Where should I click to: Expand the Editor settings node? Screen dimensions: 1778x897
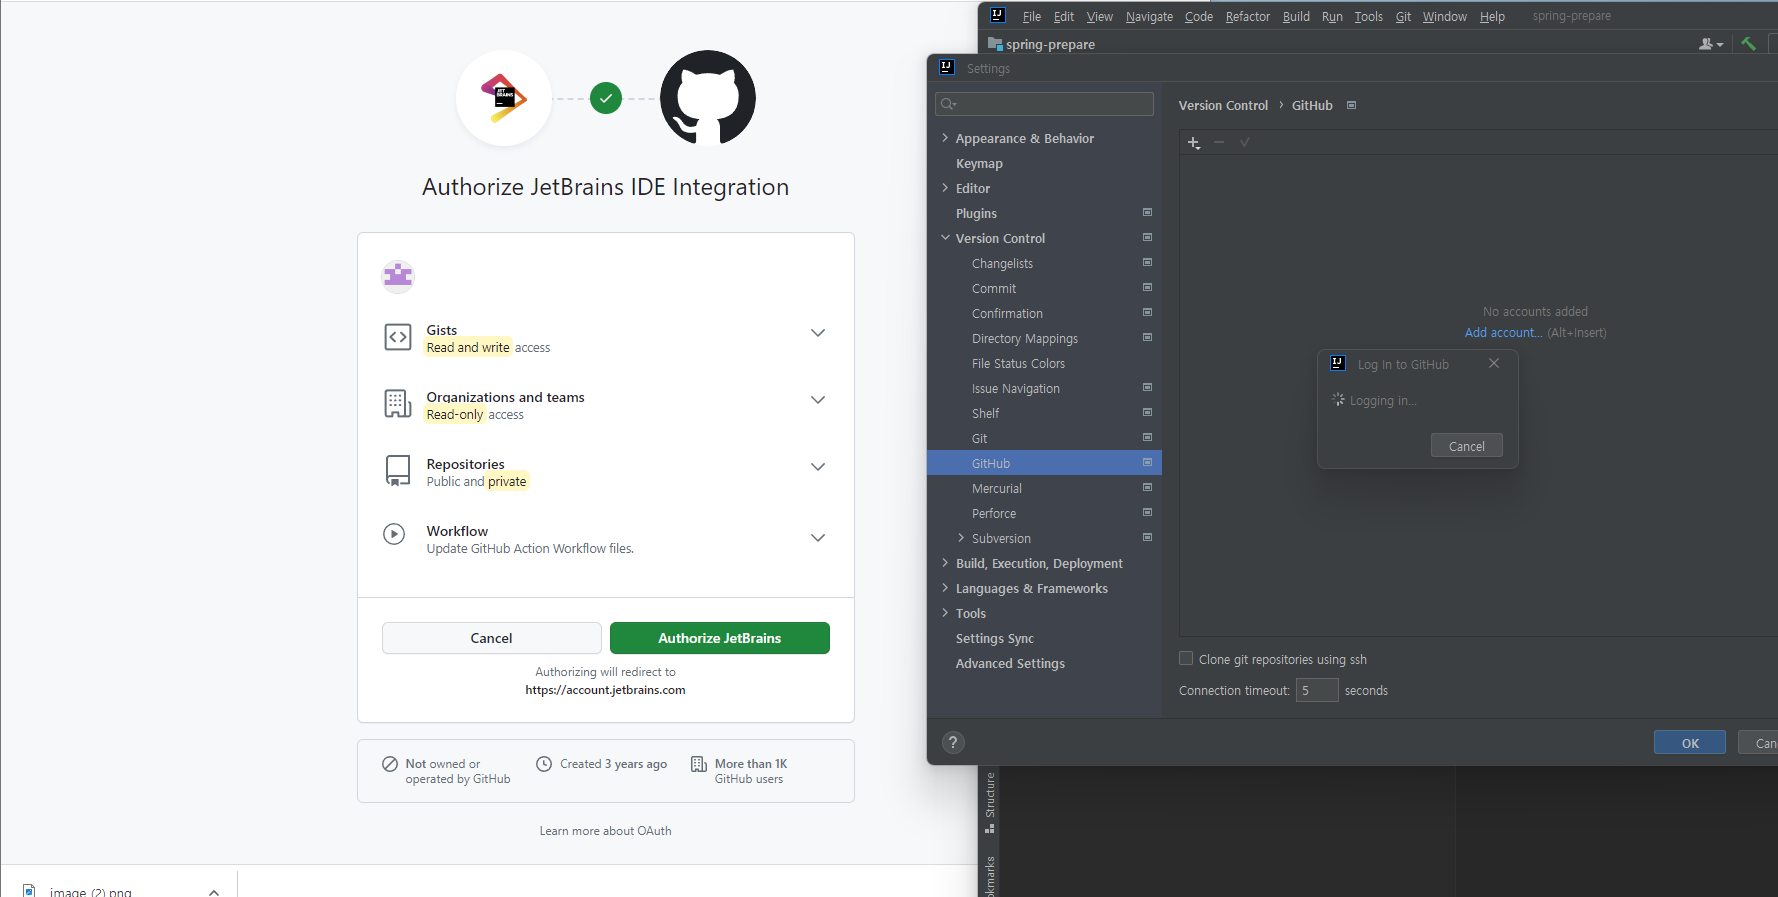(945, 188)
